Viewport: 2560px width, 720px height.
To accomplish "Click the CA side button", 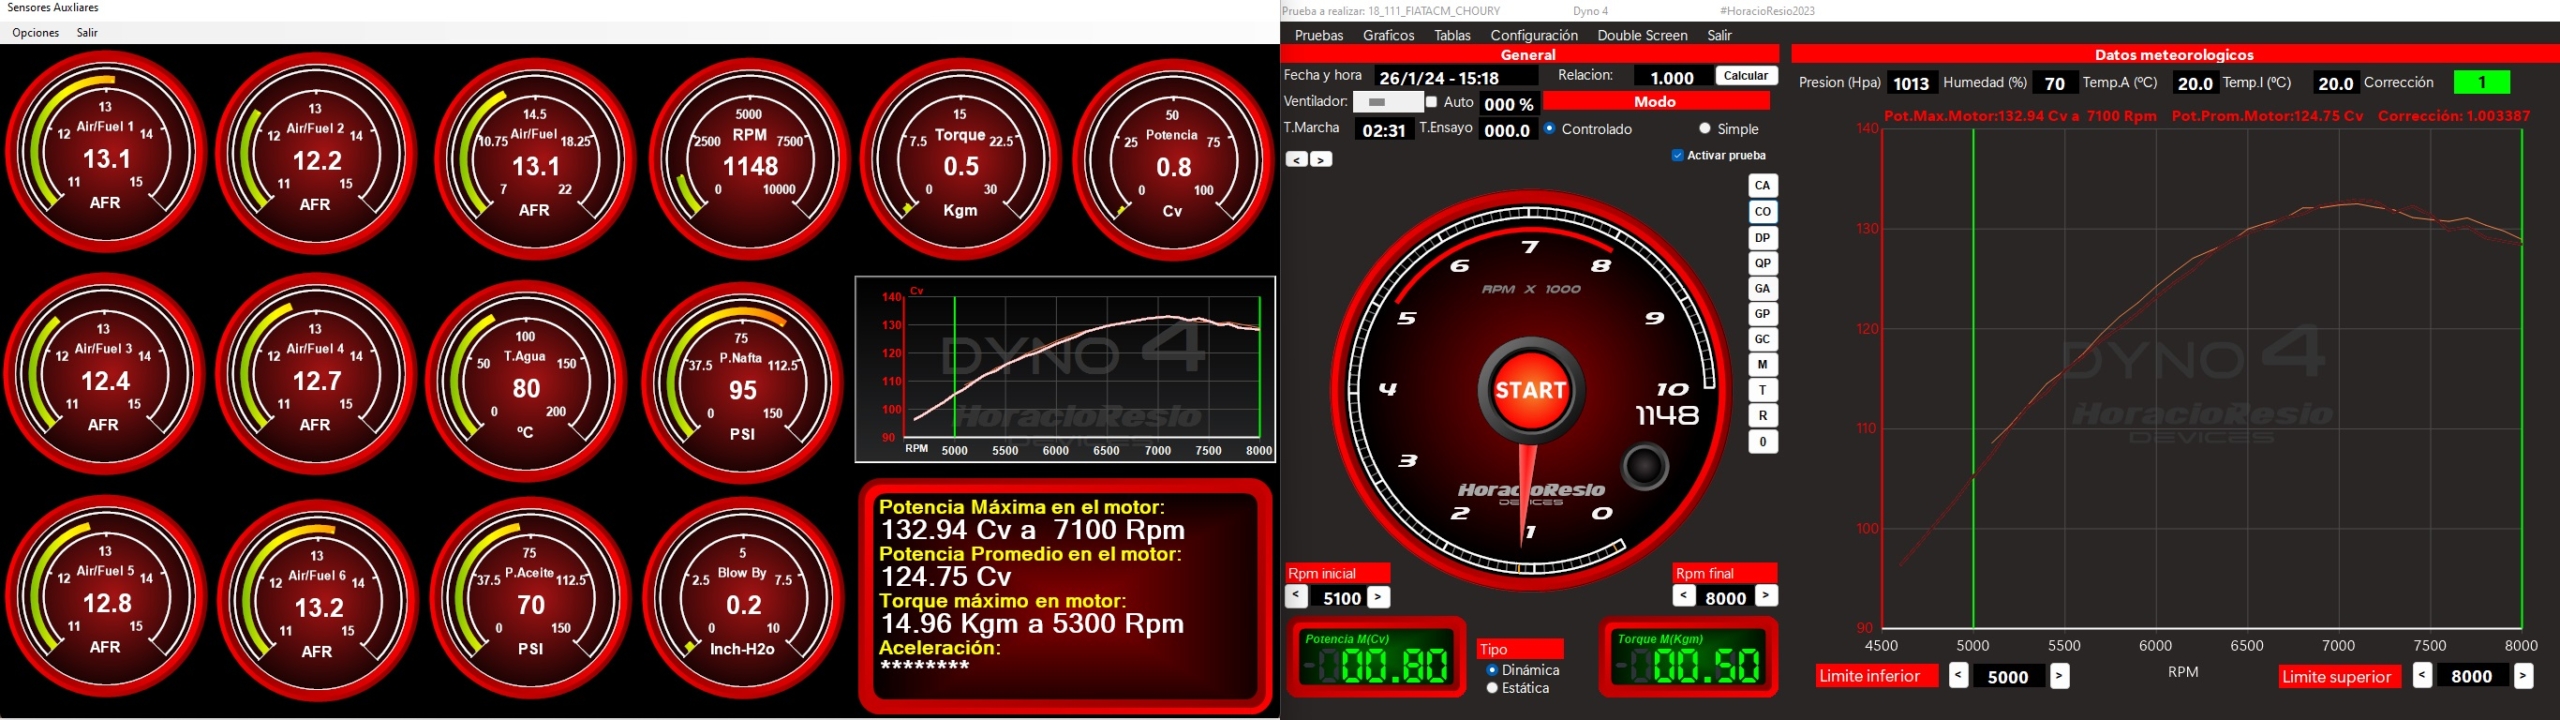I will click(x=1762, y=186).
